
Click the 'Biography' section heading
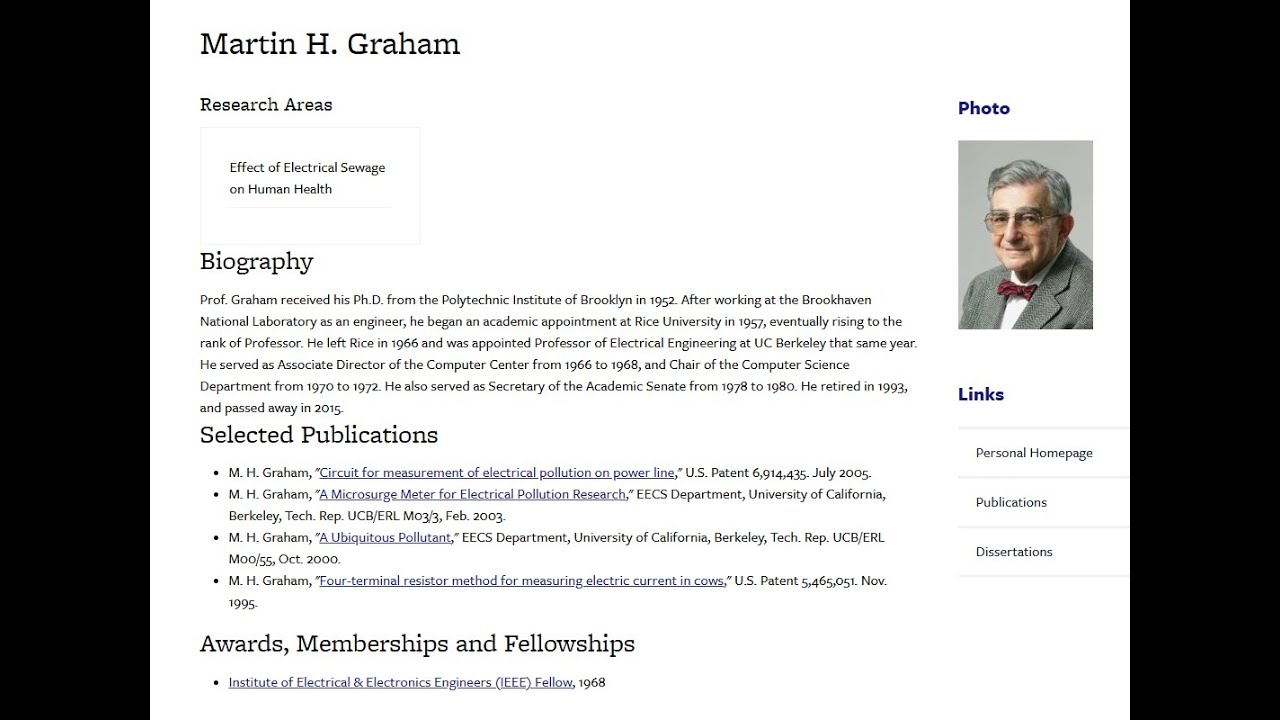[256, 262]
